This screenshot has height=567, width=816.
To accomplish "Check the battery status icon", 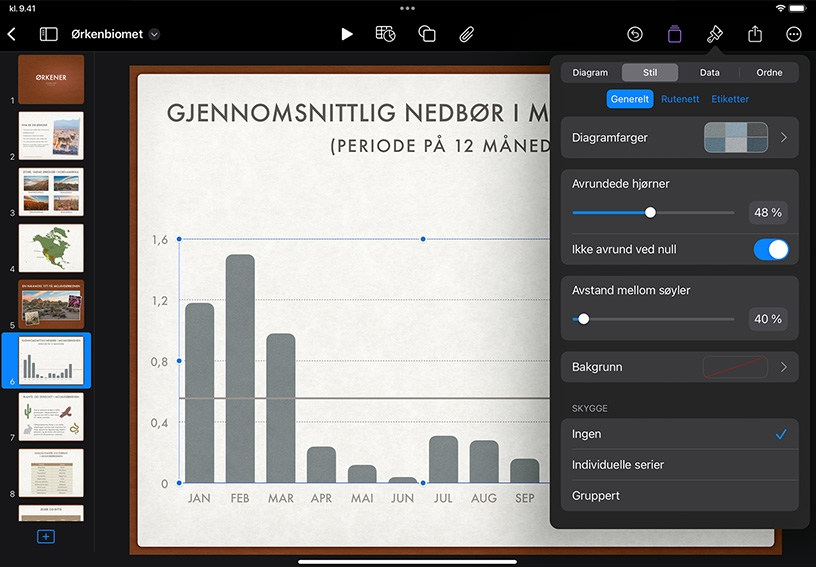I will click(x=797, y=8).
